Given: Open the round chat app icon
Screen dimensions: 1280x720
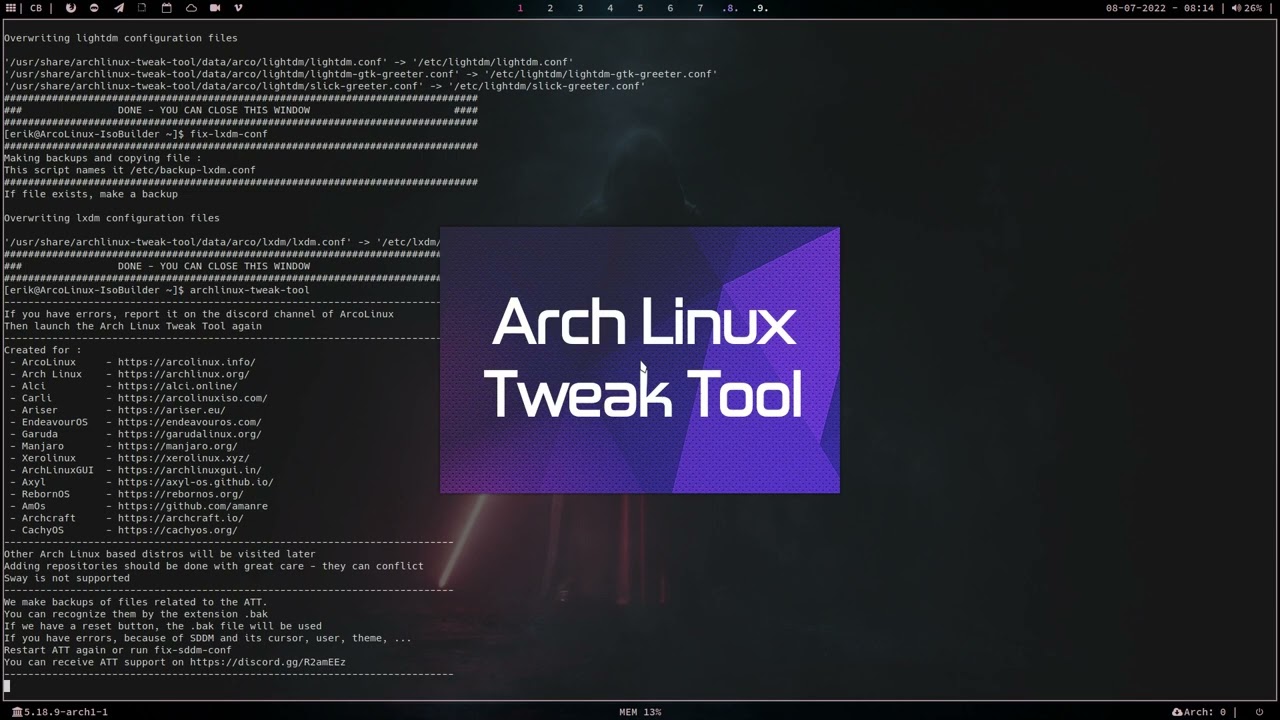Looking at the screenshot, I should [x=94, y=8].
